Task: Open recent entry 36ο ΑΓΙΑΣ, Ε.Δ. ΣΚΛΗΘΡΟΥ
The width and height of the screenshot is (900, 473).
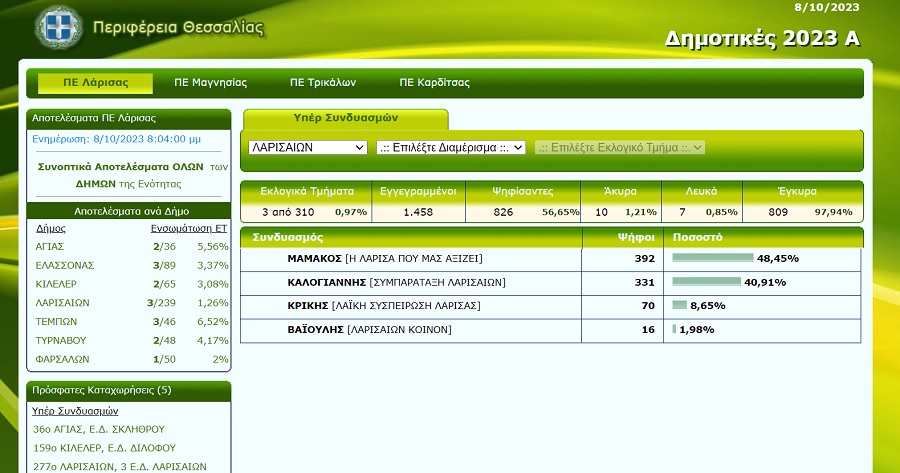Action: coord(99,429)
